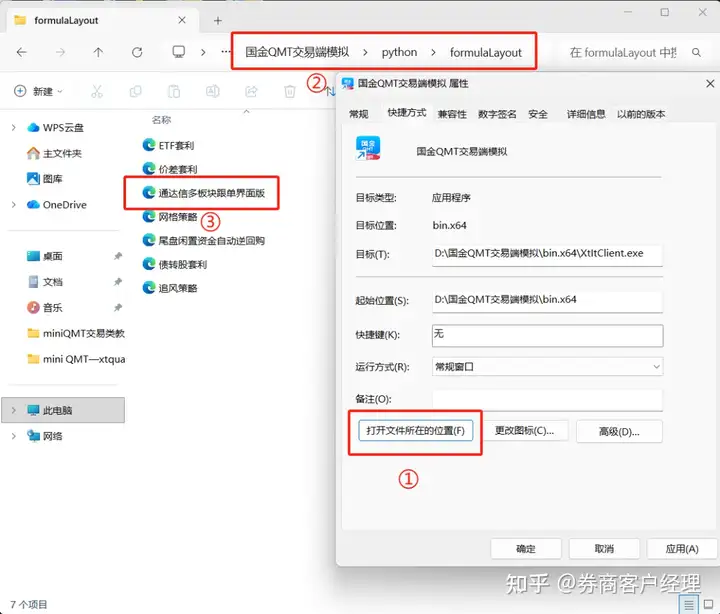The image size is (720, 614).
Task: Click the Share icon in toolbar
Action: coord(251,91)
